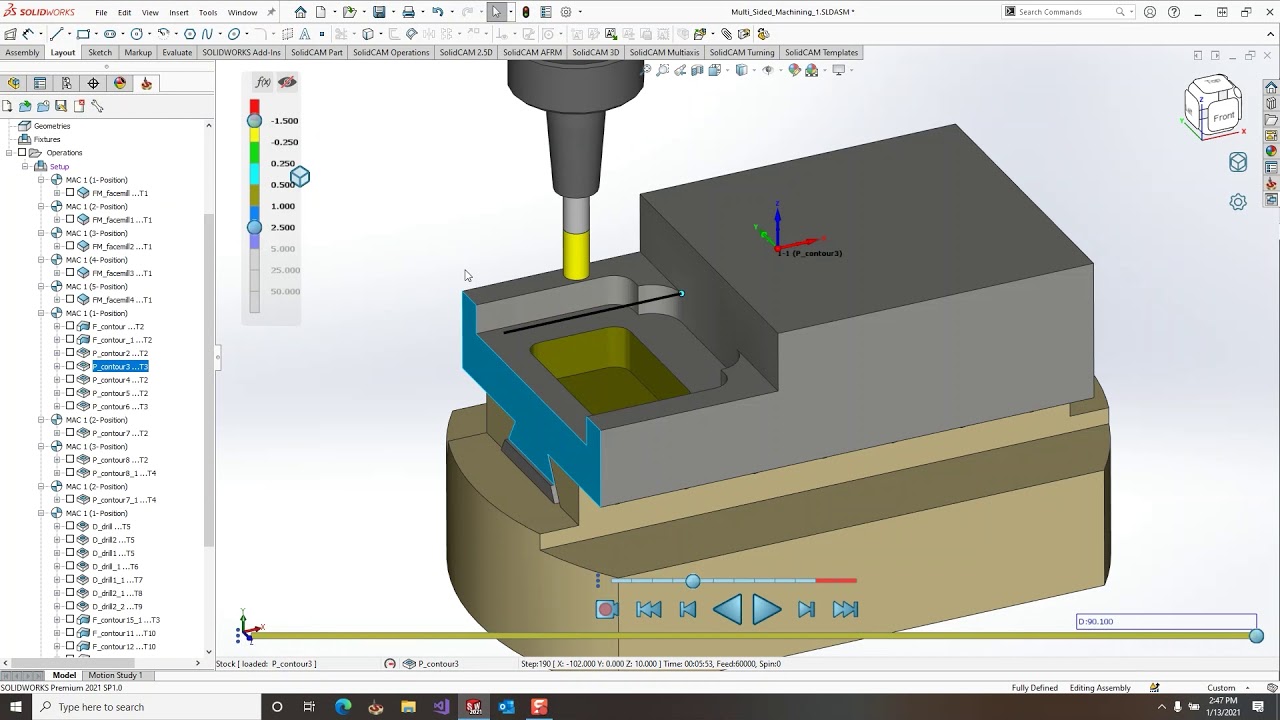Viewport: 1280px width, 720px height.
Task: Click the cube icon beside the color scale
Action: (x=299, y=176)
